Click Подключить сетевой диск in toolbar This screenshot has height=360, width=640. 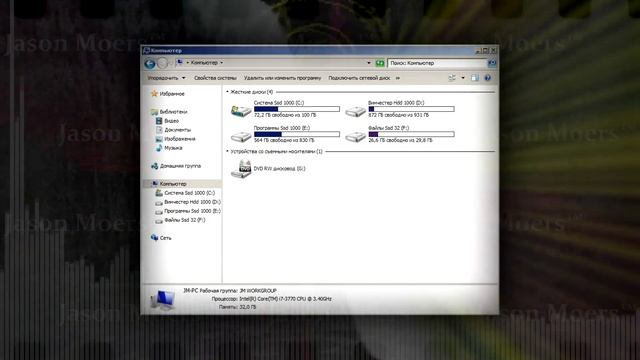(x=359, y=78)
